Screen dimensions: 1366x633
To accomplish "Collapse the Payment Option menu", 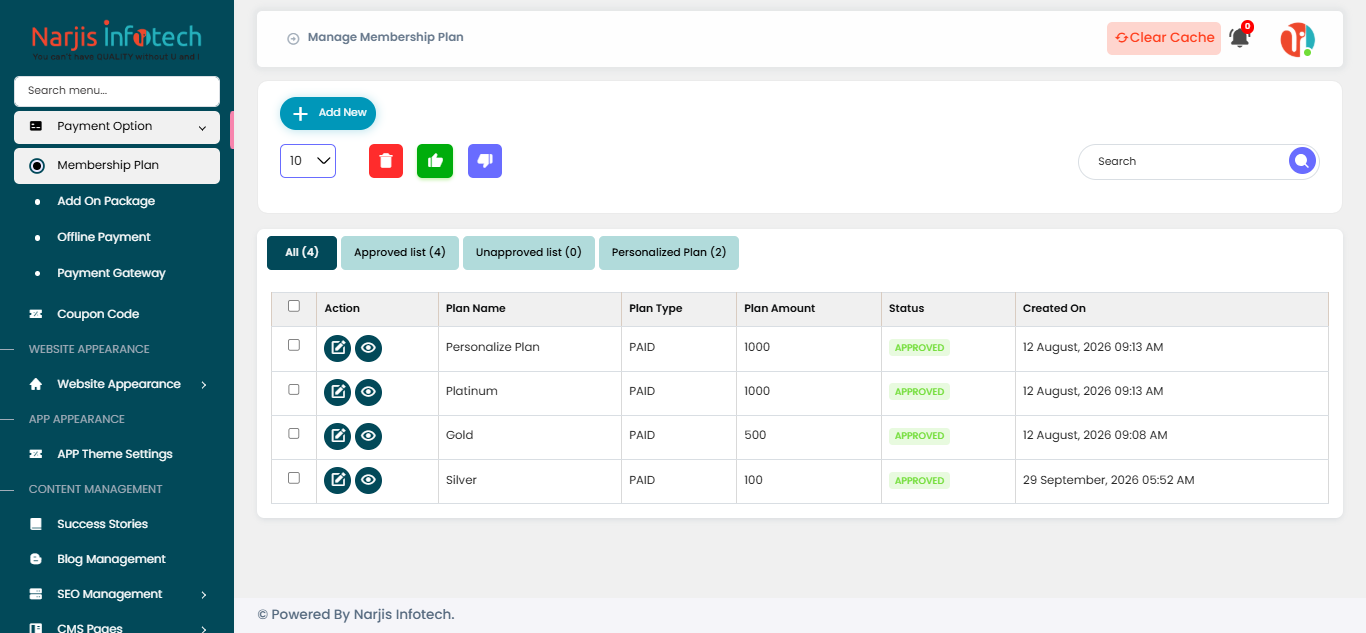I will click(117, 127).
